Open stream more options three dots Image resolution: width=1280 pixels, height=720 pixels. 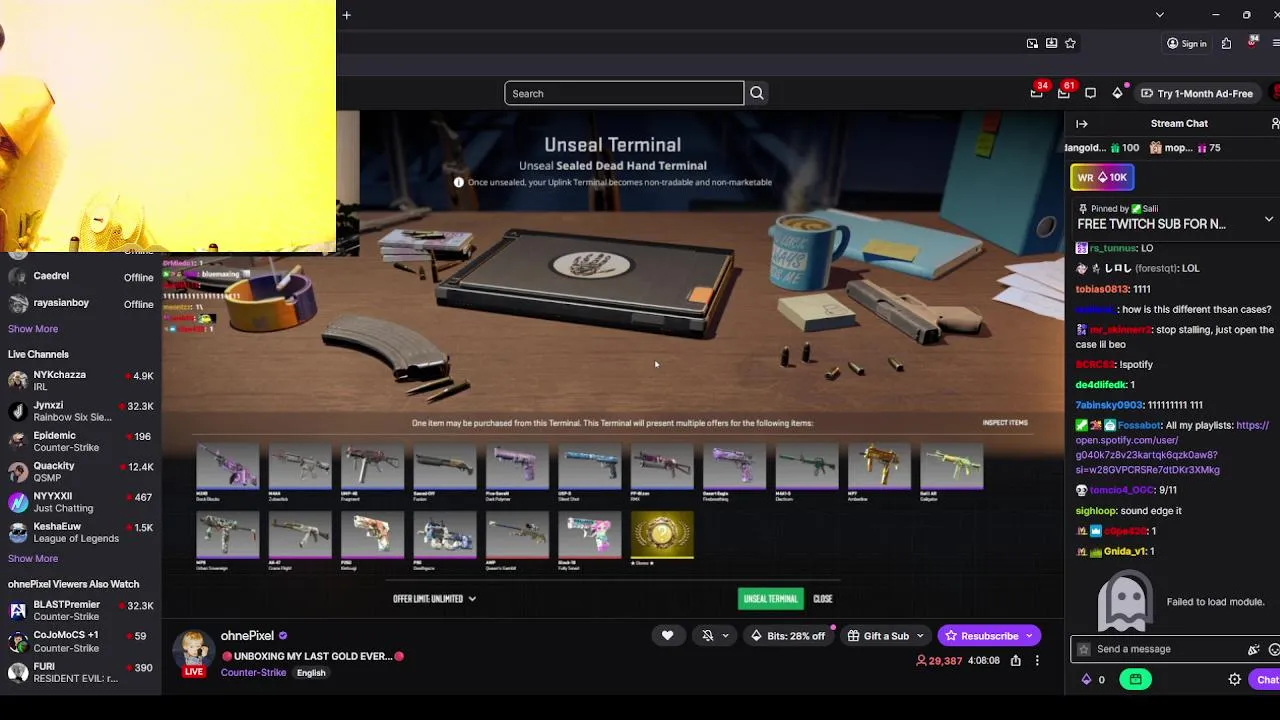[1037, 660]
